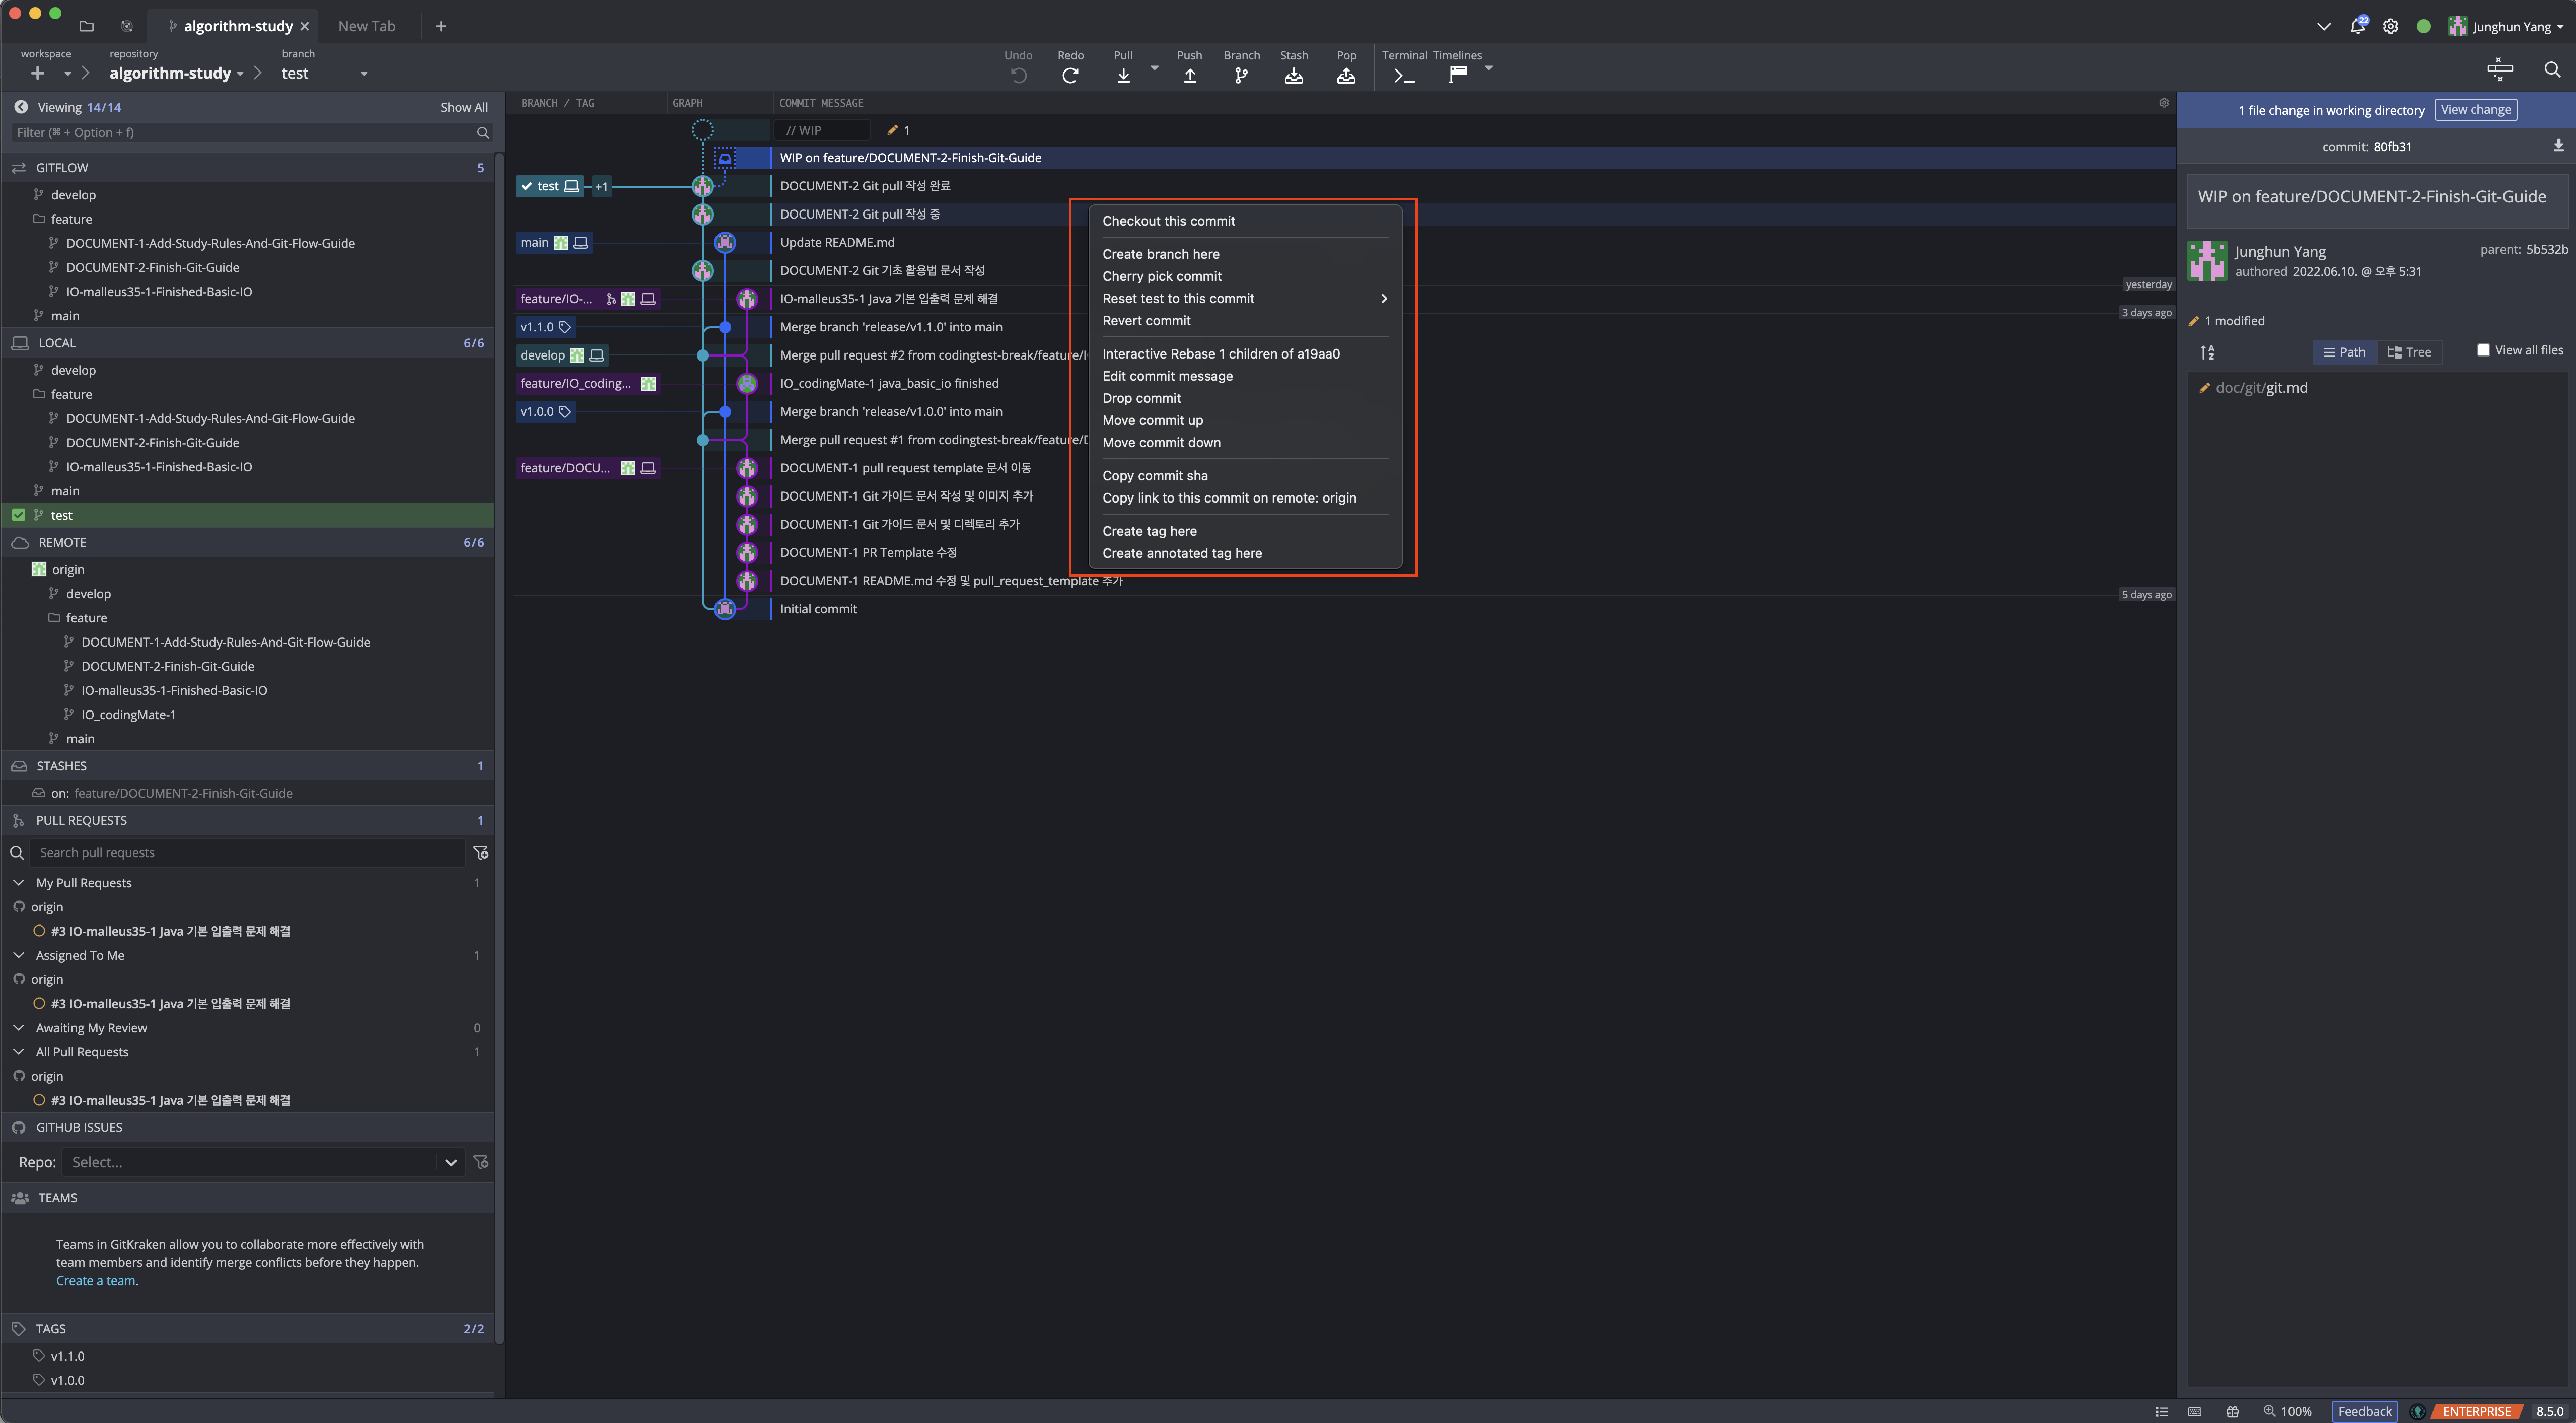Open the notifications bell icon
This screenshot has width=2576, height=1423.
pos(2357,26)
